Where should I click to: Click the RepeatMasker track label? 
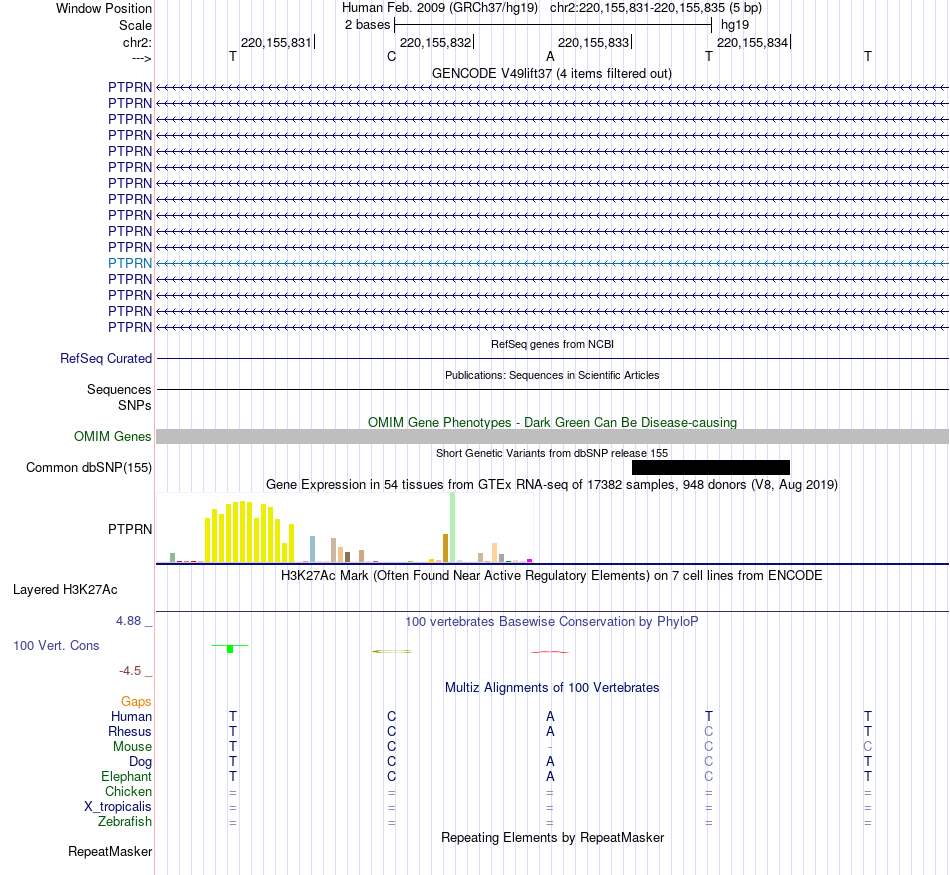110,851
